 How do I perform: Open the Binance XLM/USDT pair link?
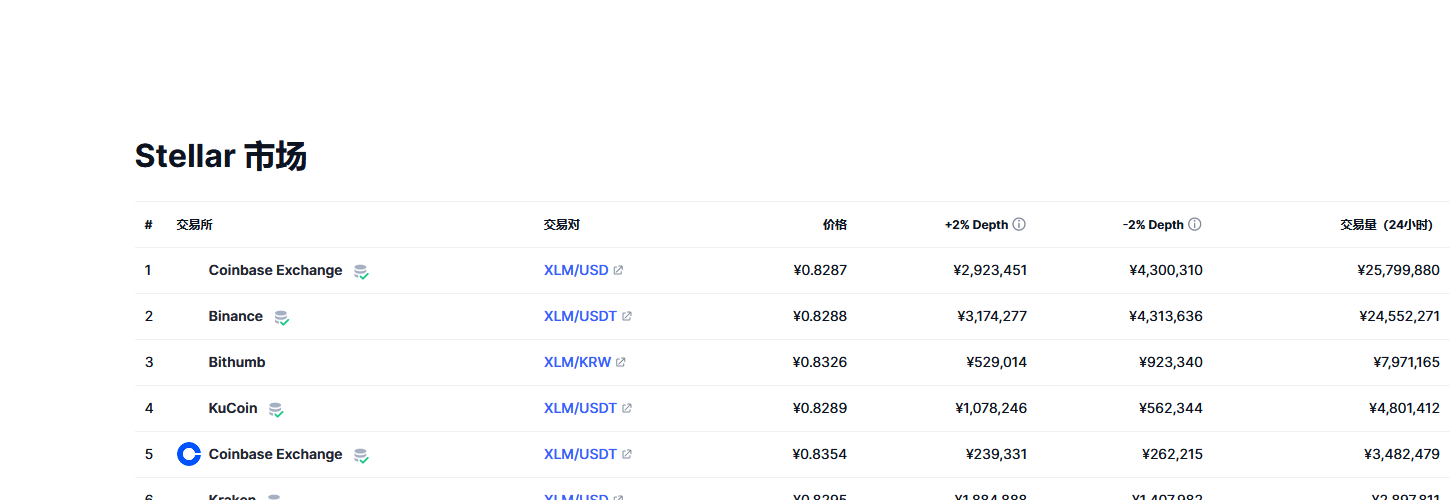(x=580, y=317)
